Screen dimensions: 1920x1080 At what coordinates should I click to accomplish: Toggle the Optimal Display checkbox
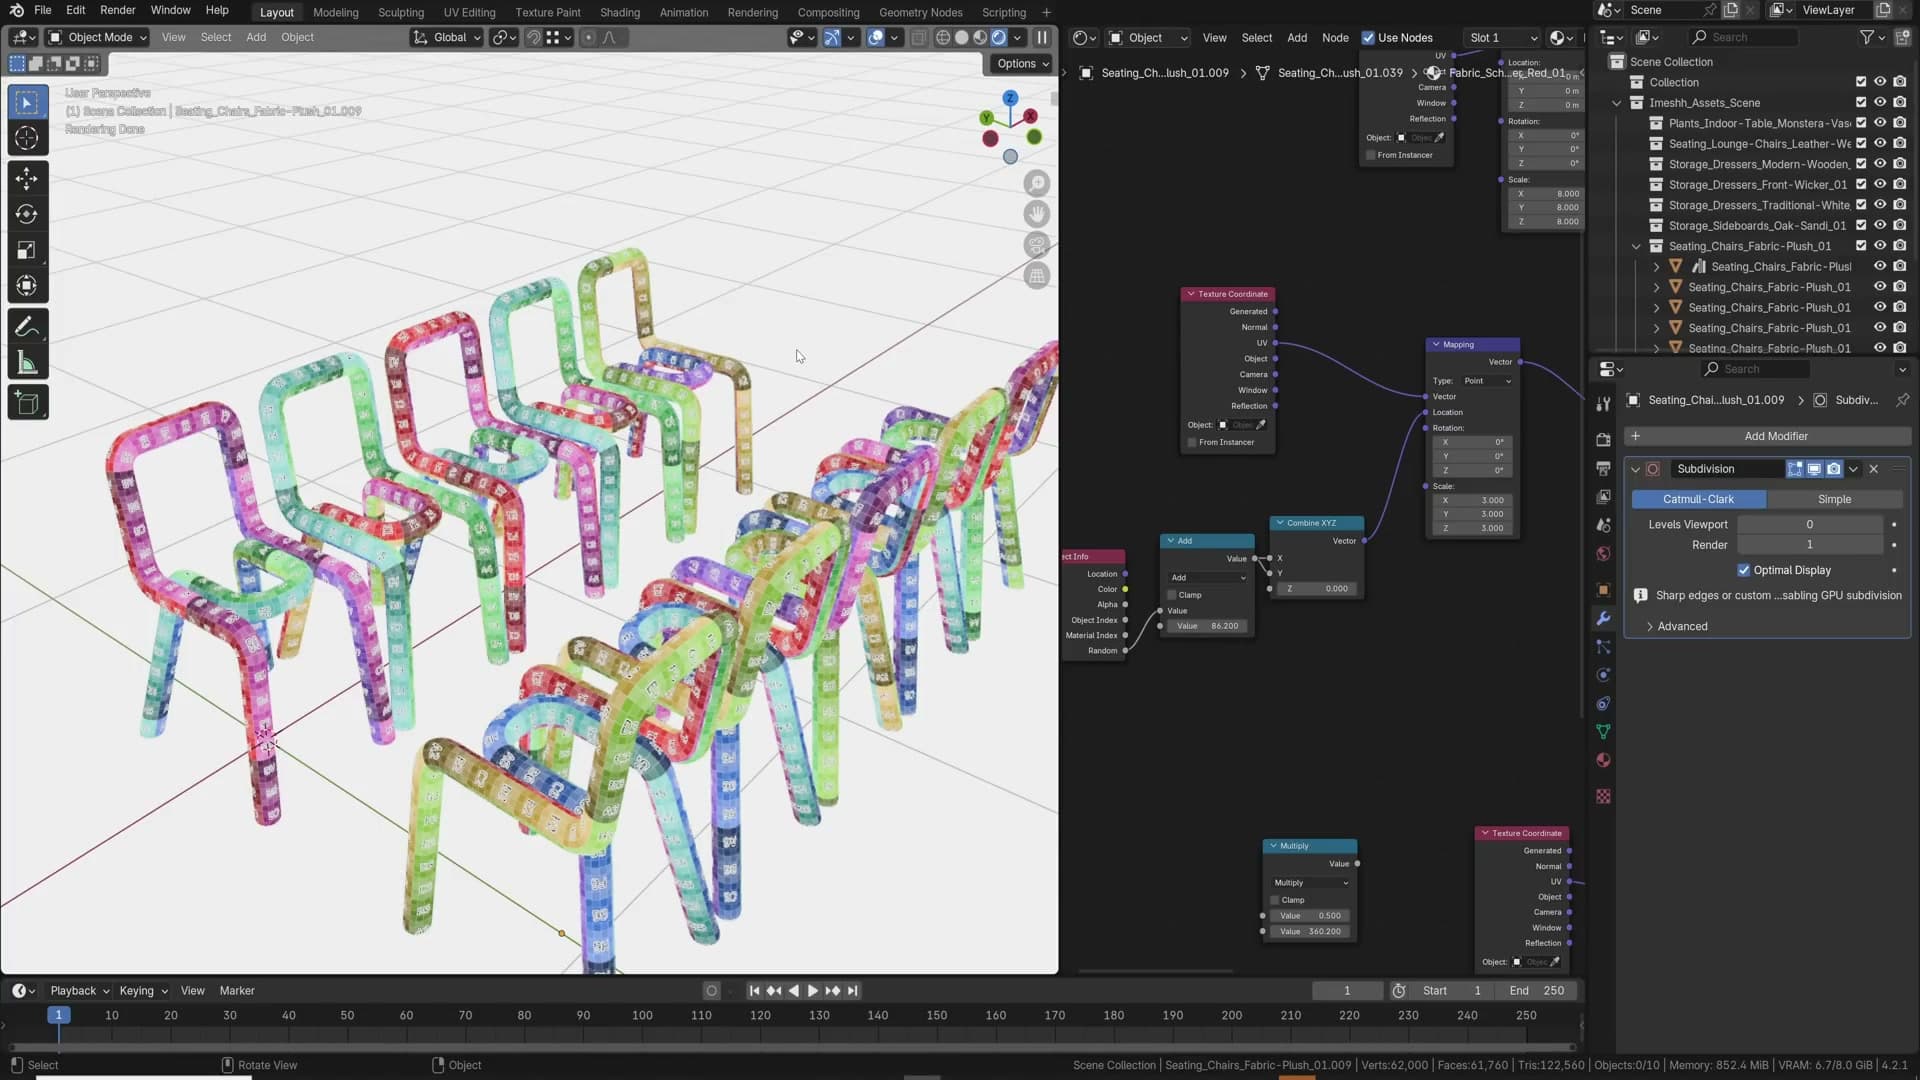(x=1744, y=570)
